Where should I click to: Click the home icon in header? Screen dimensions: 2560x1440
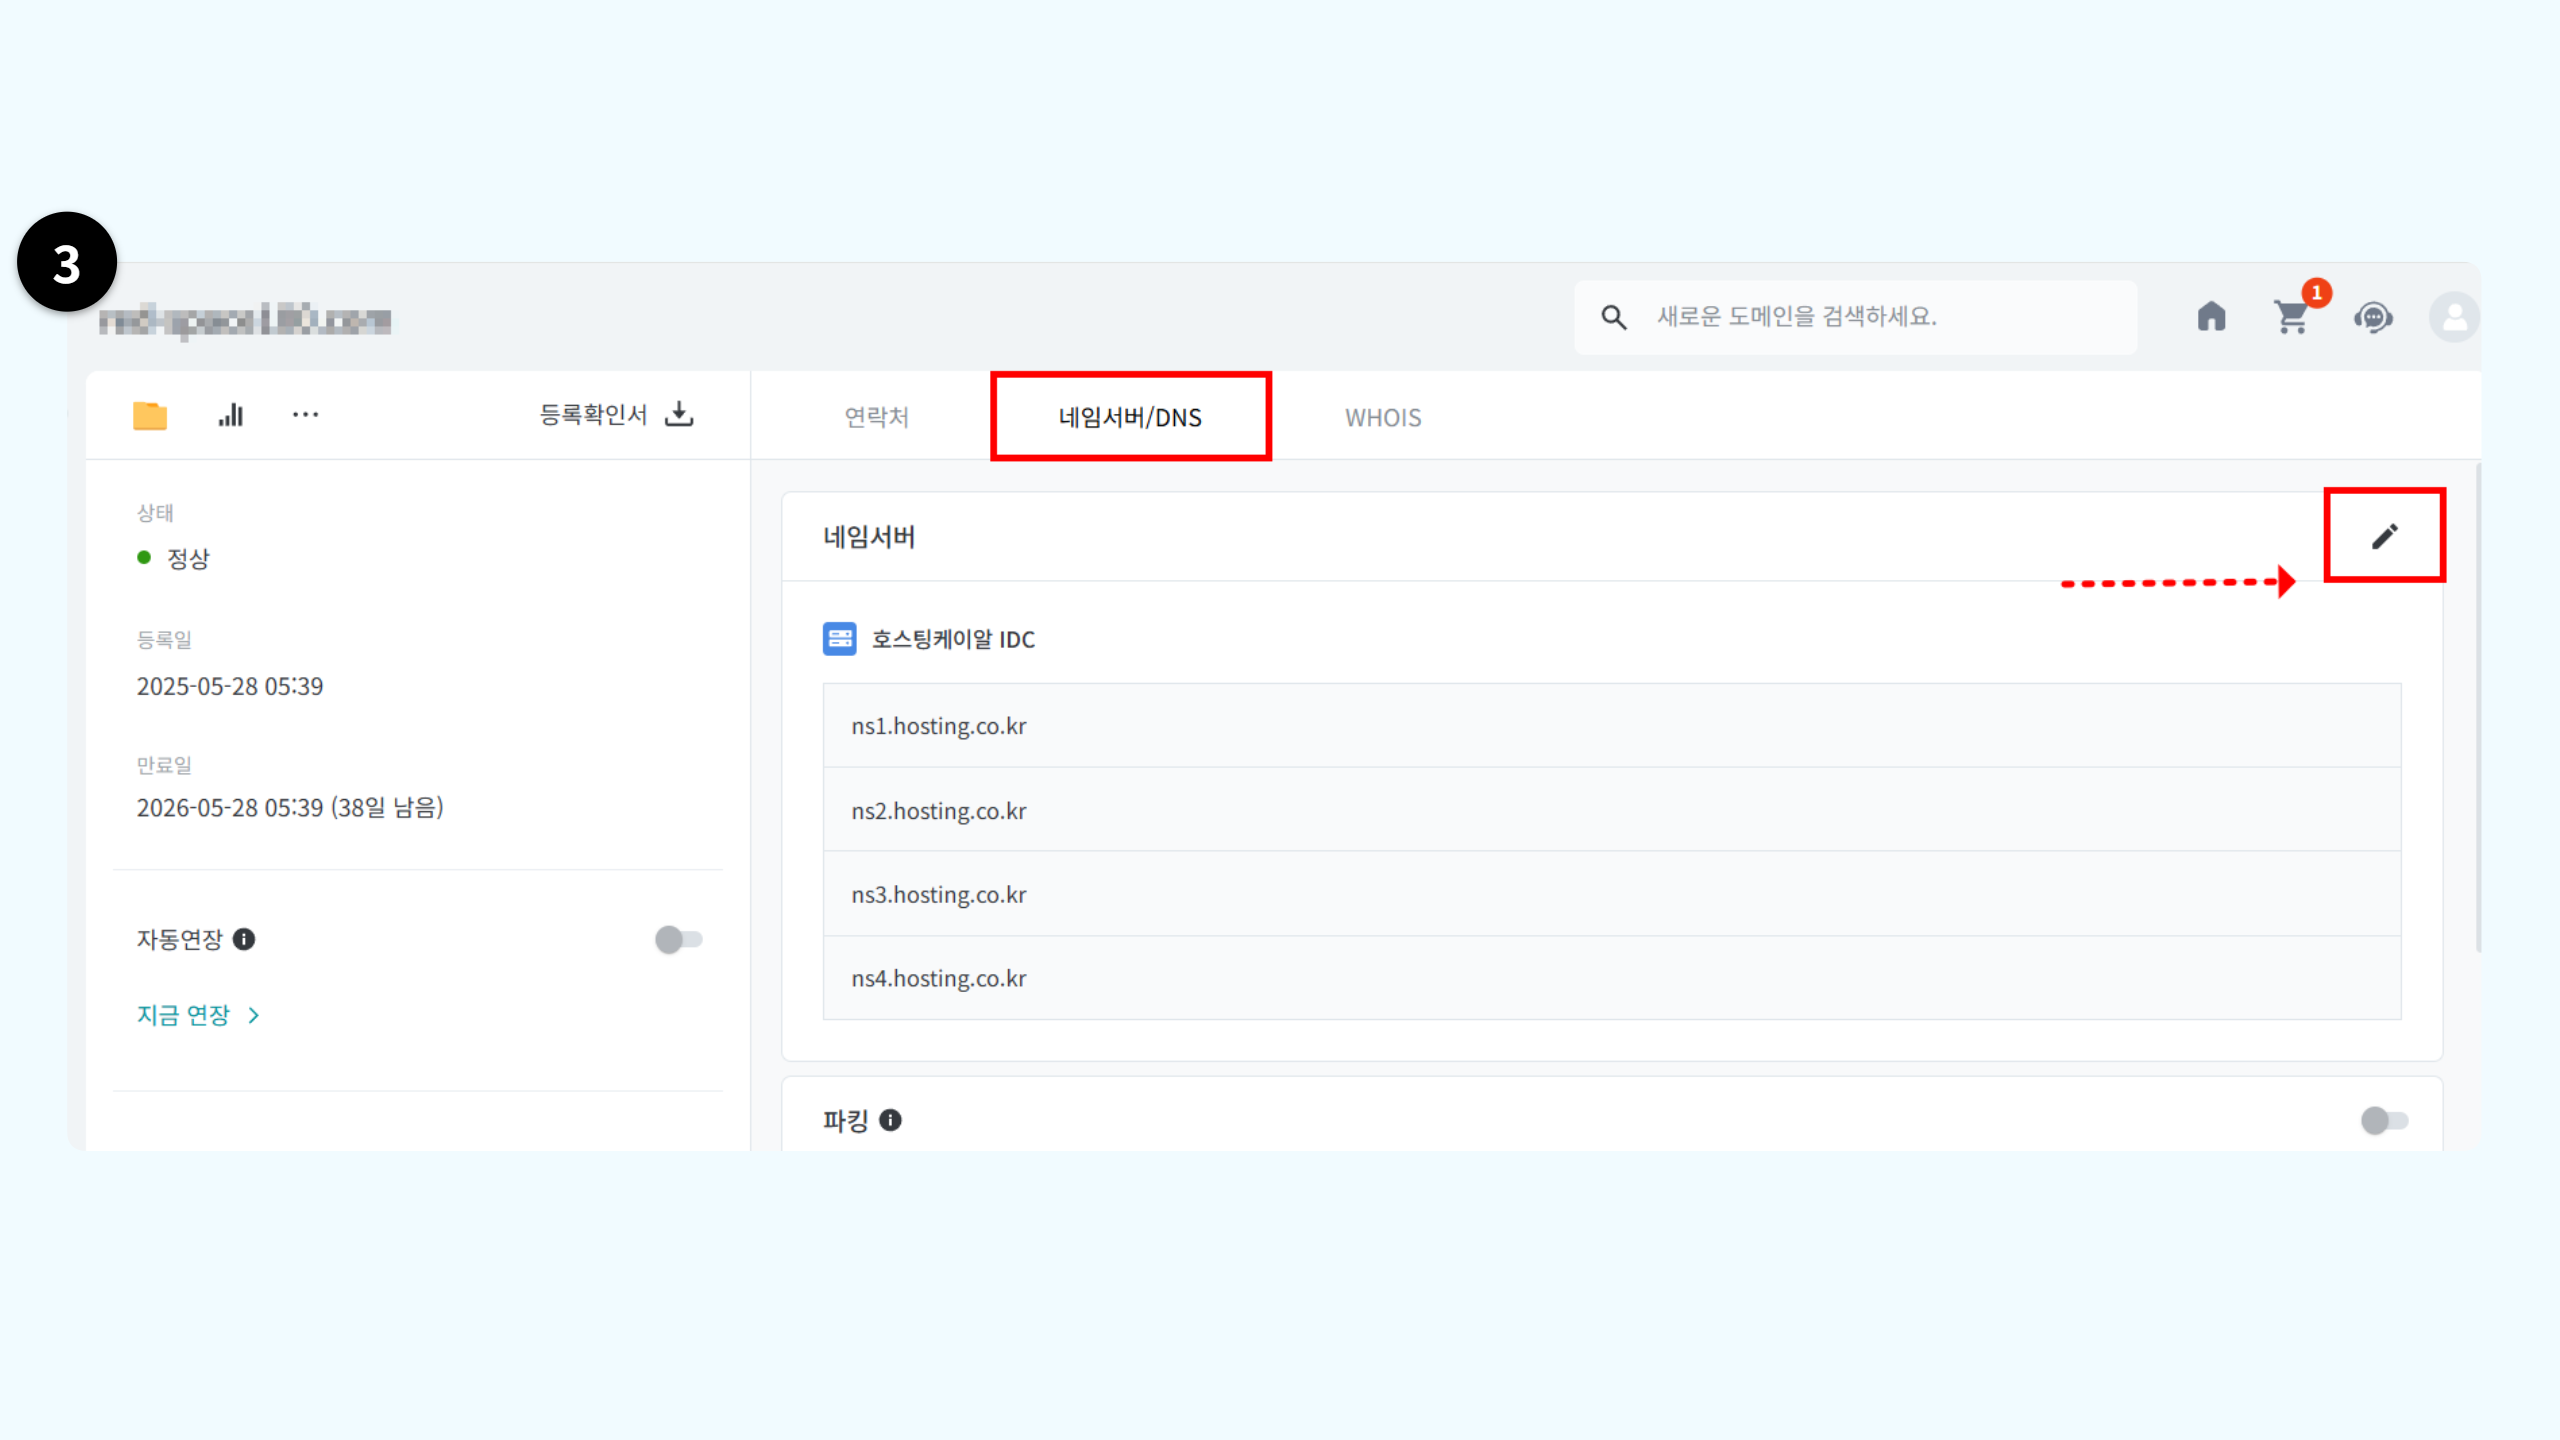pyautogui.click(x=2211, y=317)
